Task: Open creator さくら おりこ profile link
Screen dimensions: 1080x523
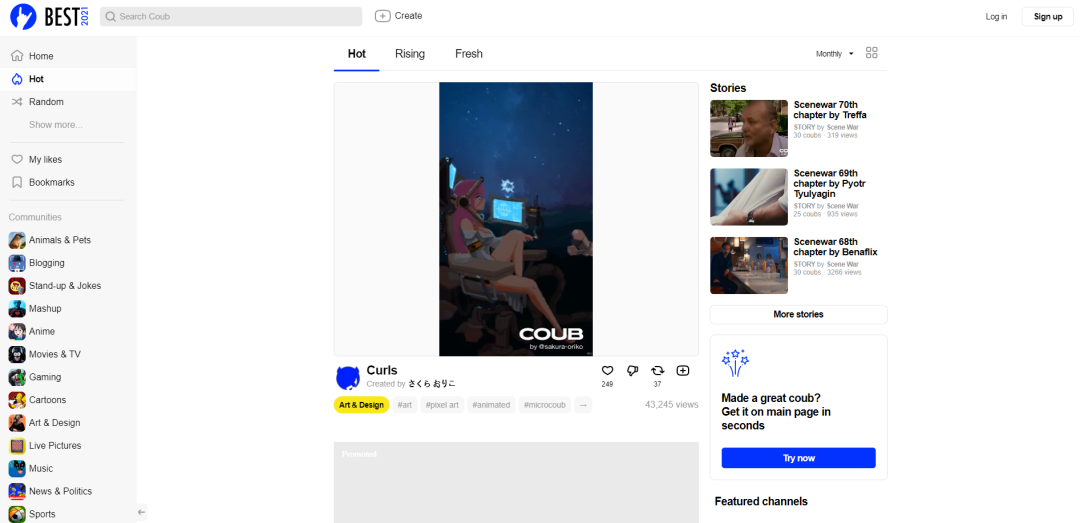Action: click(431, 384)
